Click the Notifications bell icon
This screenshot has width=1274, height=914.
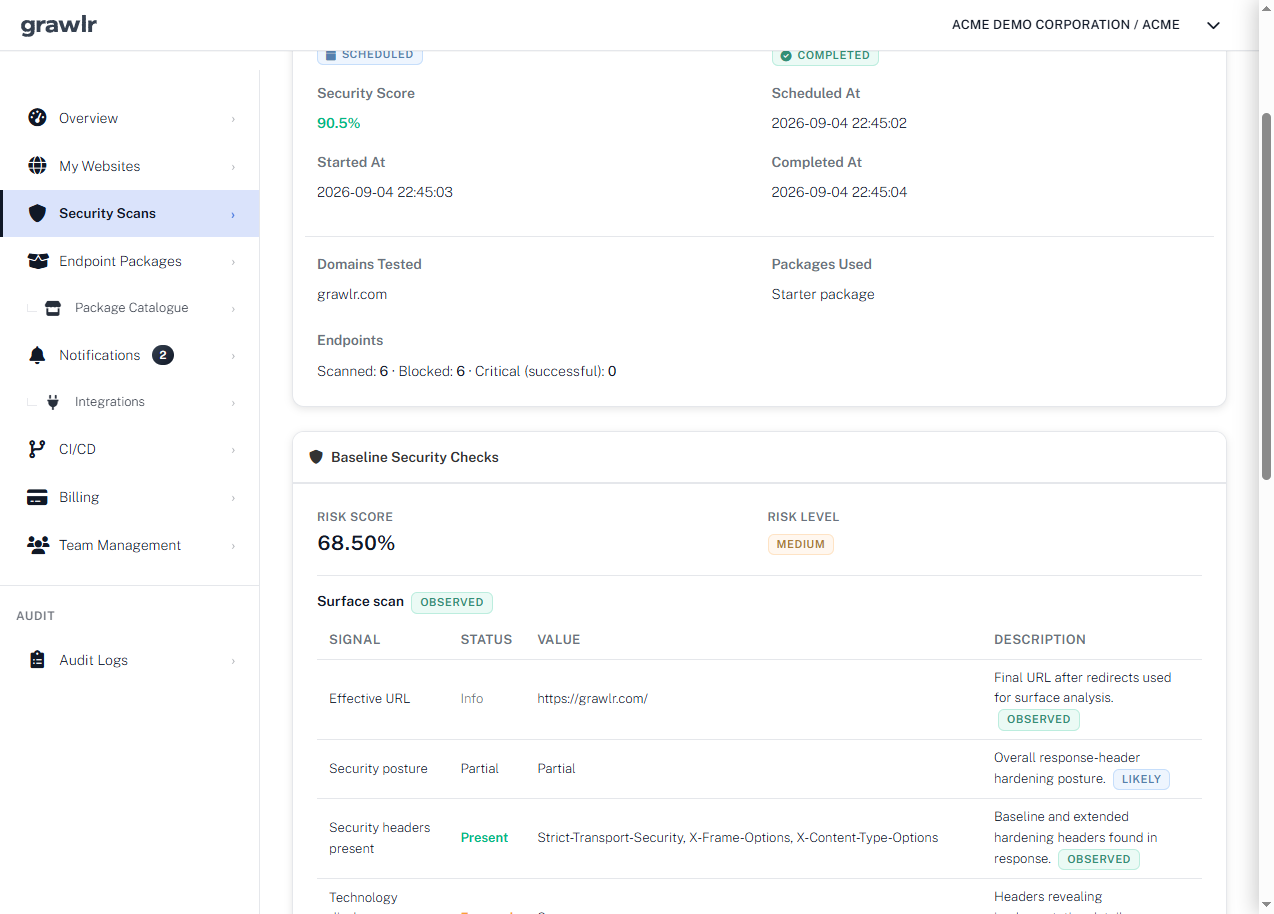click(x=37, y=355)
